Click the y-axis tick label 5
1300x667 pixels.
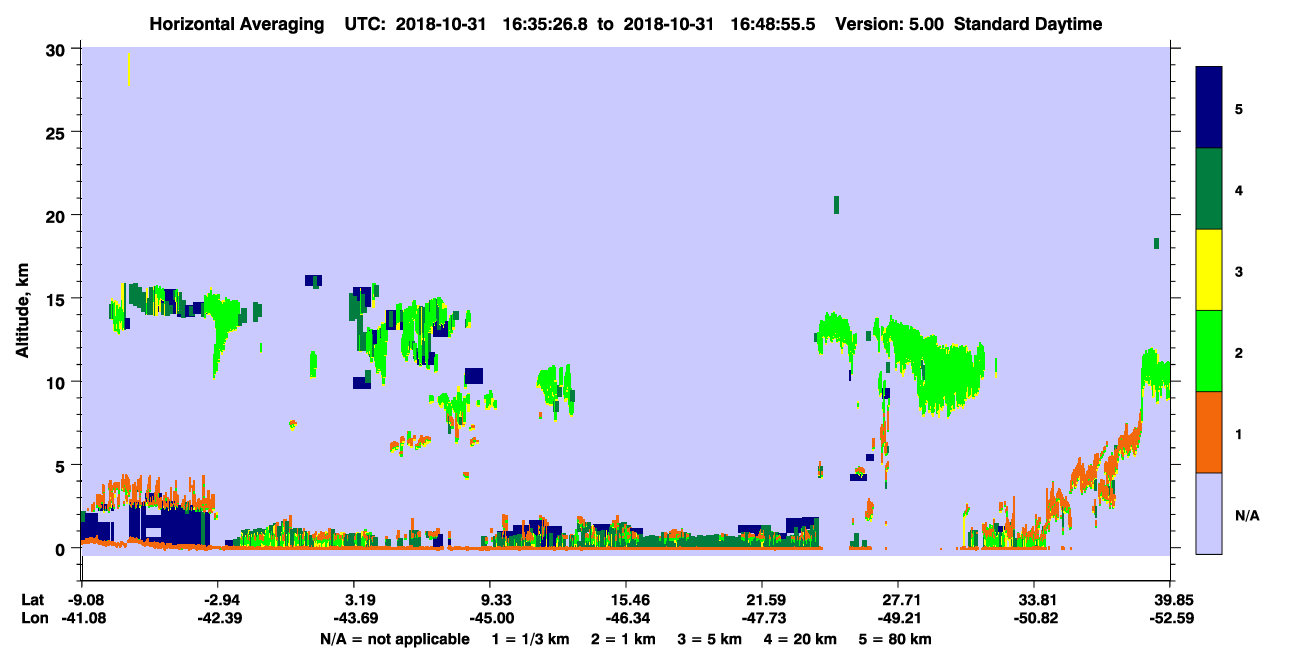point(61,465)
